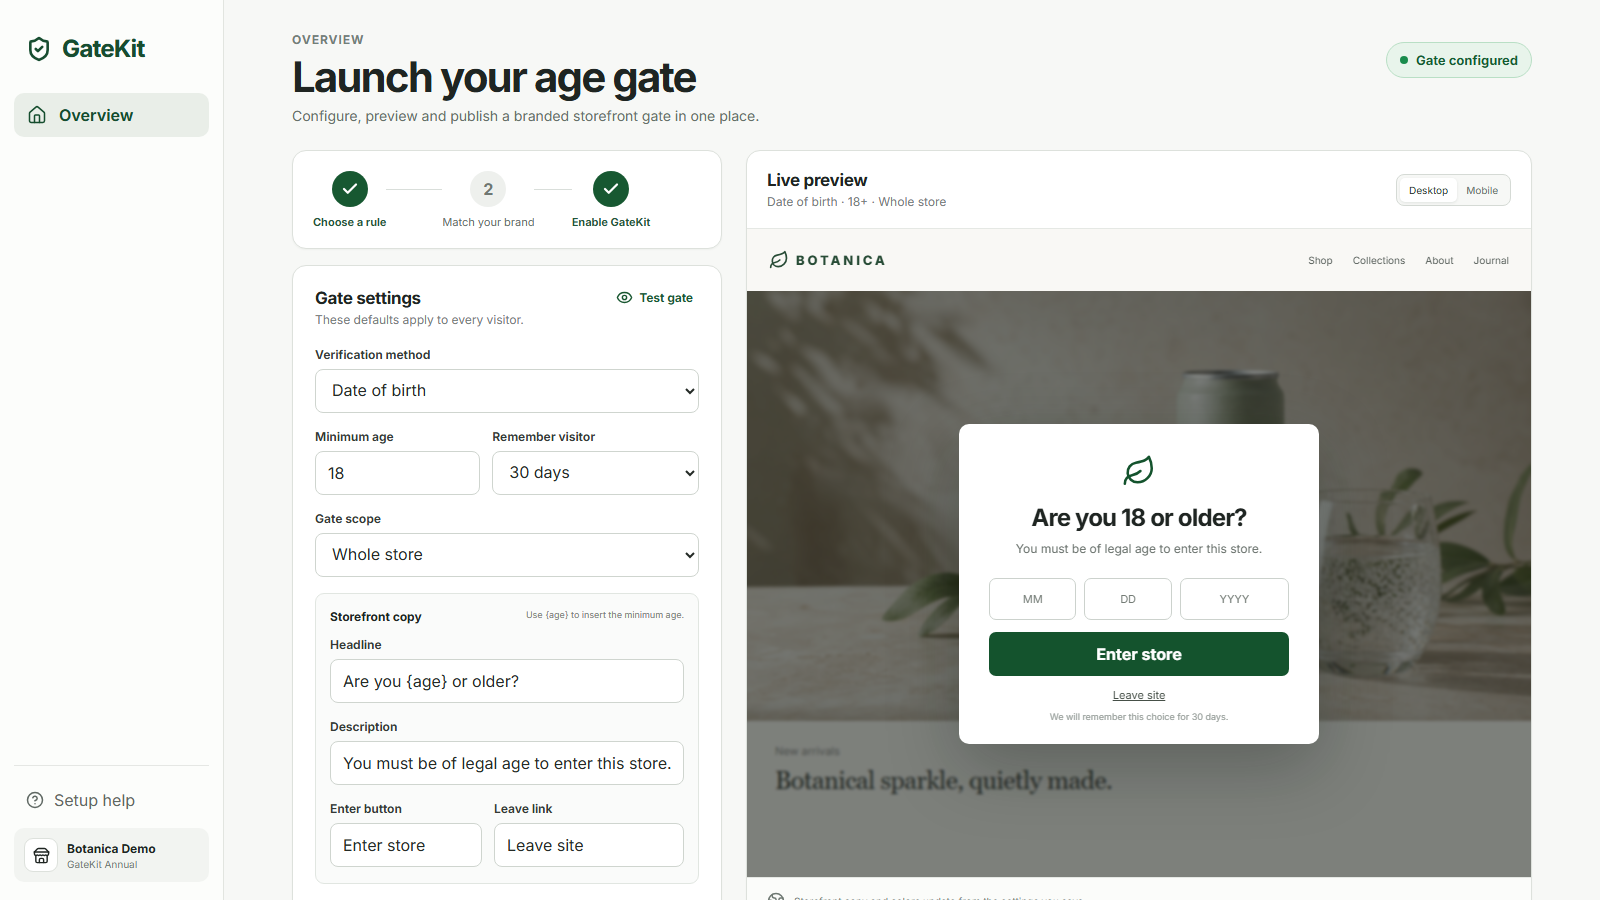Click the Botanica Demo store icon

click(x=41, y=855)
